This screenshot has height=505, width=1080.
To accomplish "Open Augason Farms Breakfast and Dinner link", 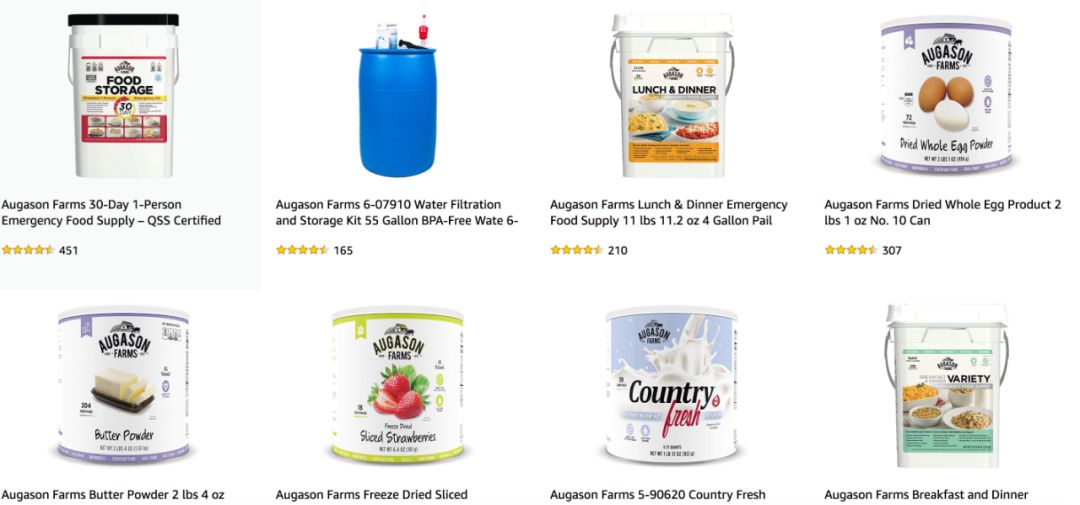I will tap(926, 495).
